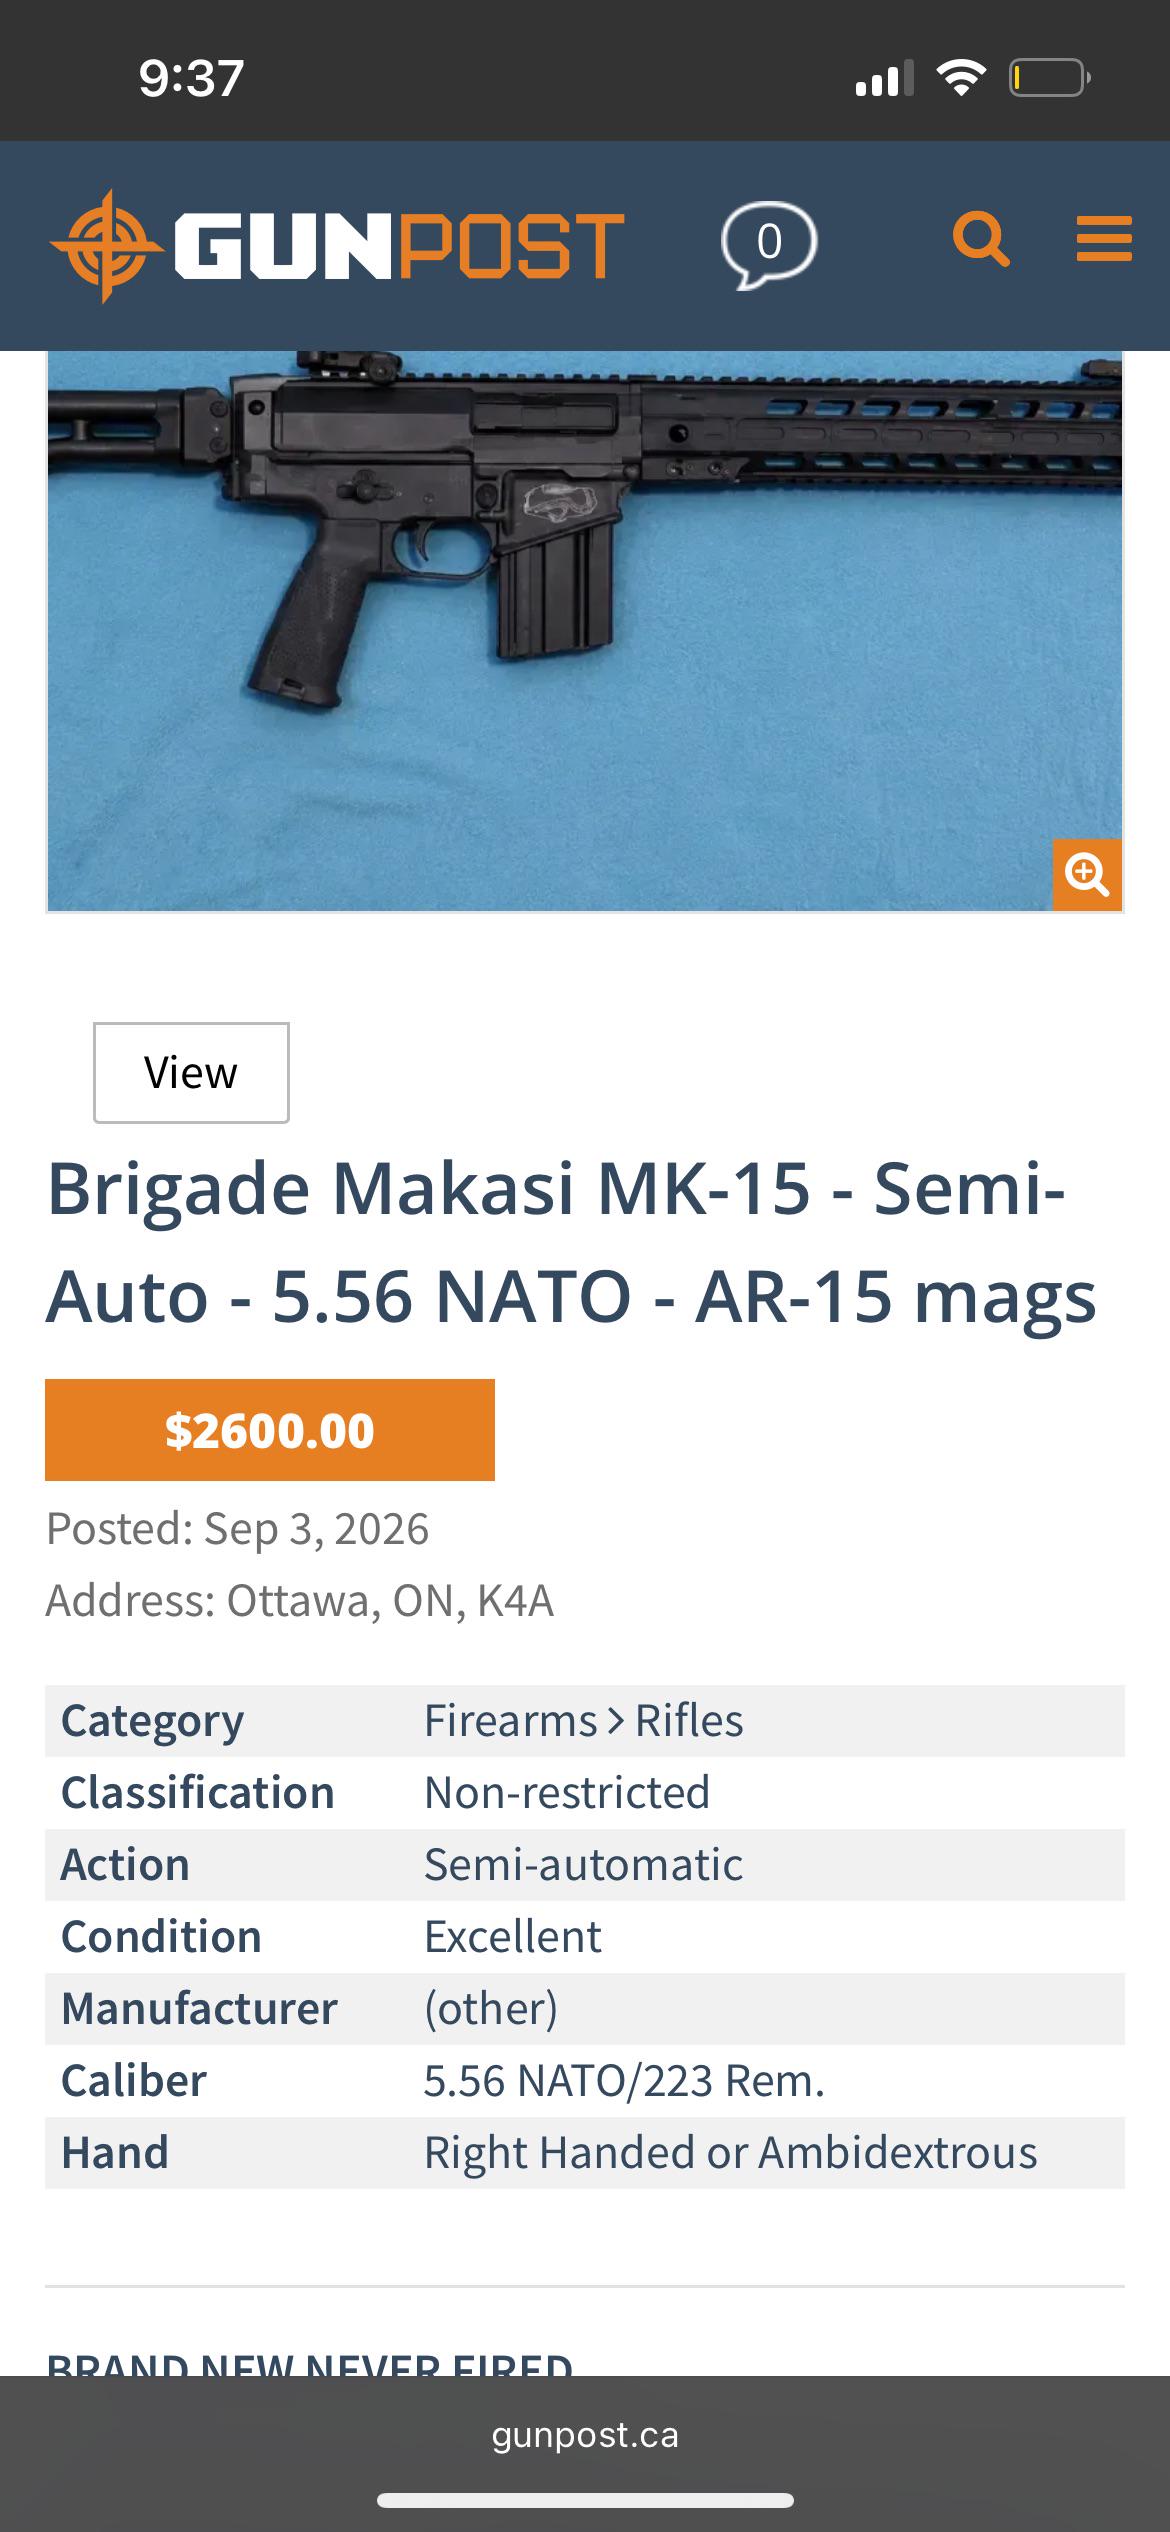Viewport: 1170px width, 2532px height.
Task: Tap the battery status icon
Action: click(x=1049, y=77)
